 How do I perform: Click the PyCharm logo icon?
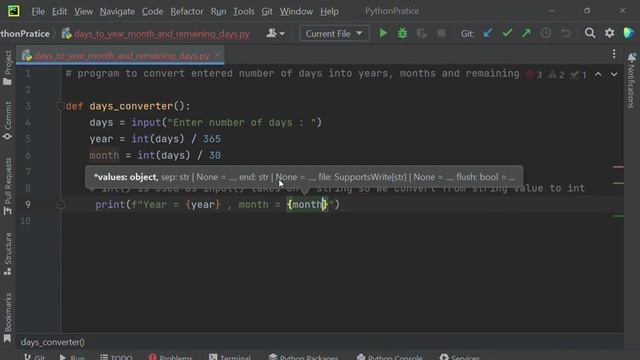pyautogui.click(x=13, y=11)
